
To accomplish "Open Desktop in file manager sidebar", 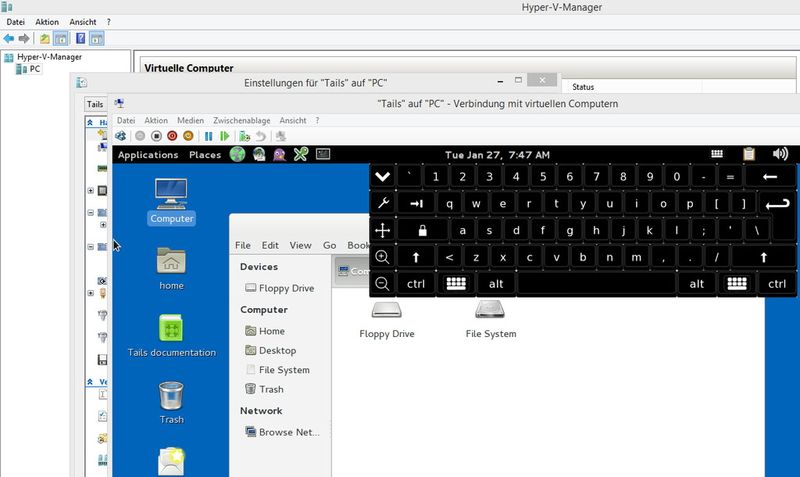I will point(270,350).
